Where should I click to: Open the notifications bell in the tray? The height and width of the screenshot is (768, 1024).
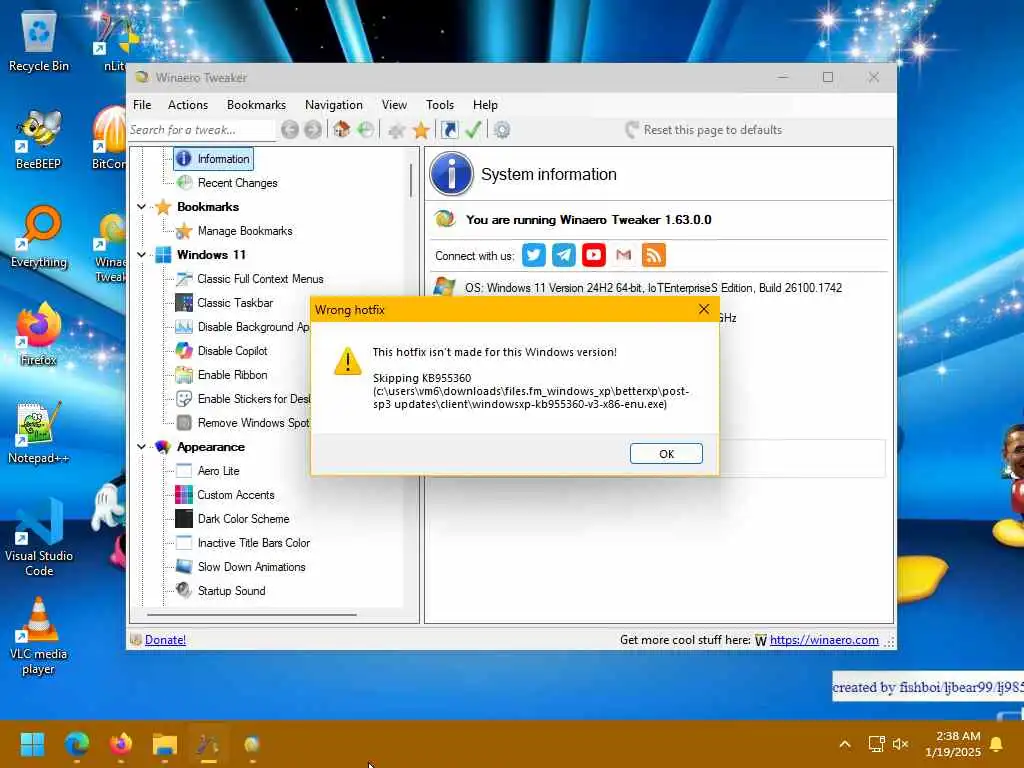[x=997, y=744]
